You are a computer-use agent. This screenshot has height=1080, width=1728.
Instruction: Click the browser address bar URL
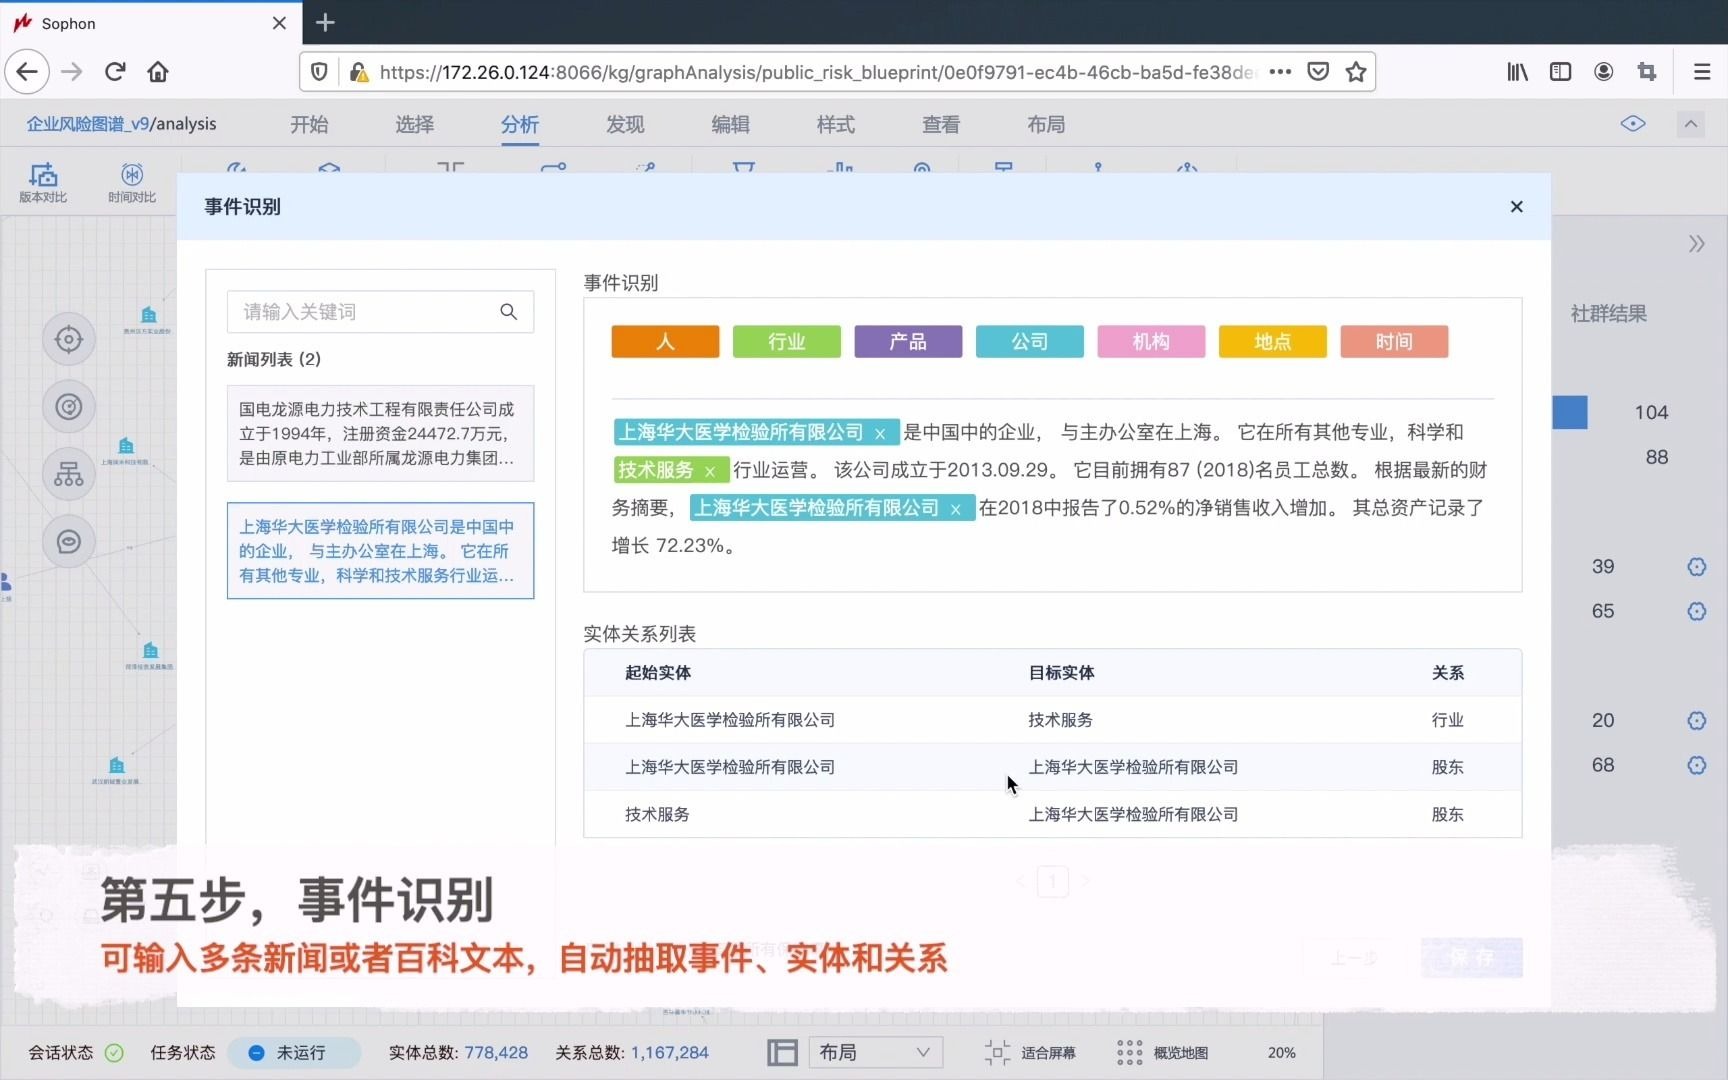[x=817, y=72]
